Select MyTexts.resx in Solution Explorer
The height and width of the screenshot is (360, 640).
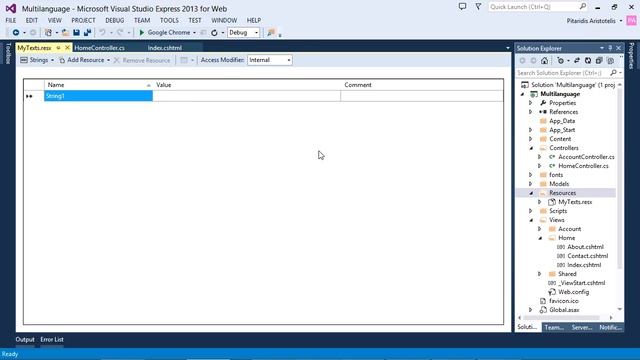(x=575, y=202)
